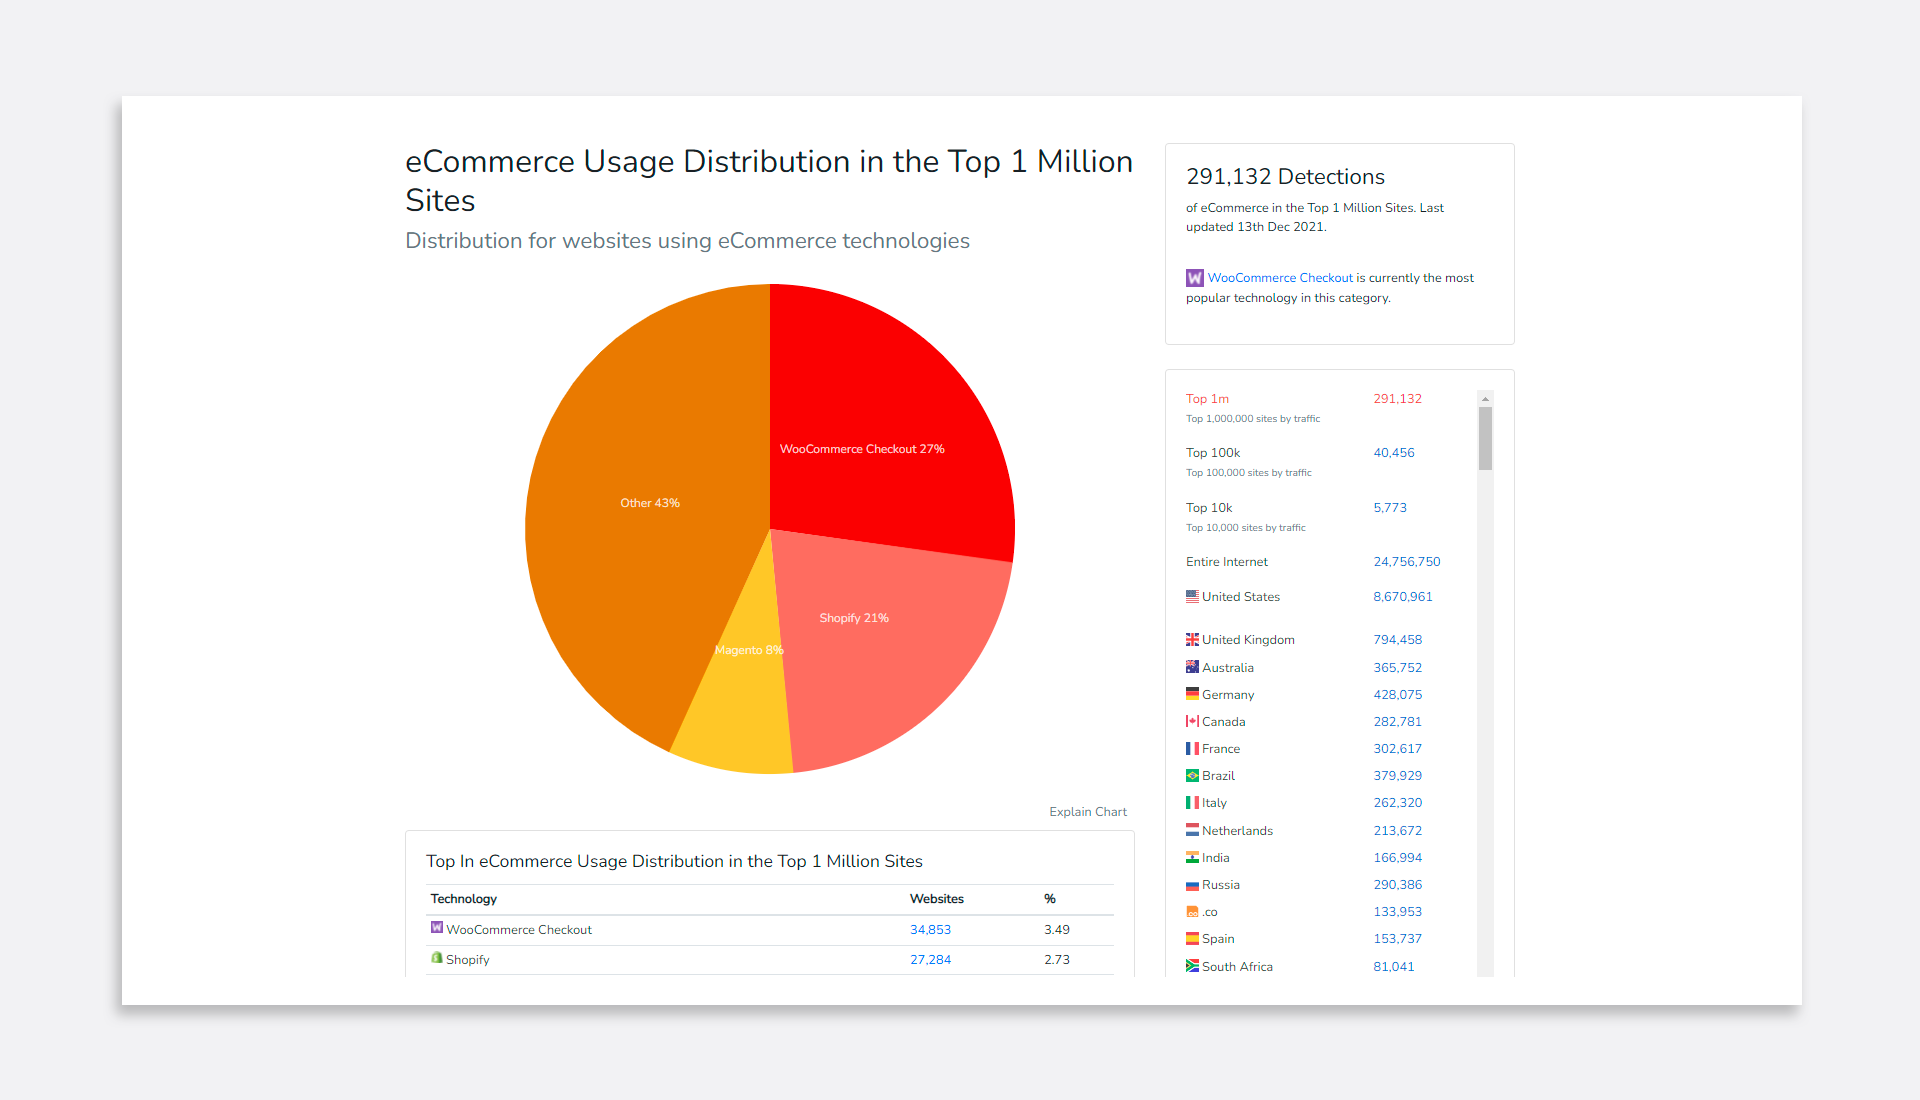This screenshot has height=1100, width=1920.
Task: Click the WooCommerce logo icon in detections panel
Action: point(1194,278)
